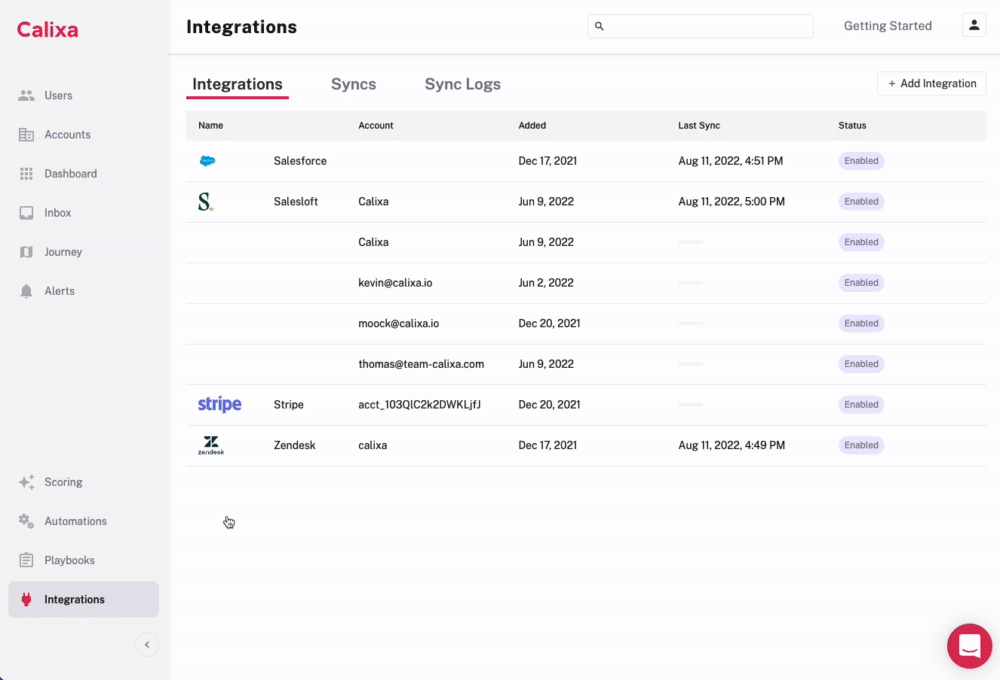Open the user profile icon menu
Screen dimensions: 1000x680
974,26
